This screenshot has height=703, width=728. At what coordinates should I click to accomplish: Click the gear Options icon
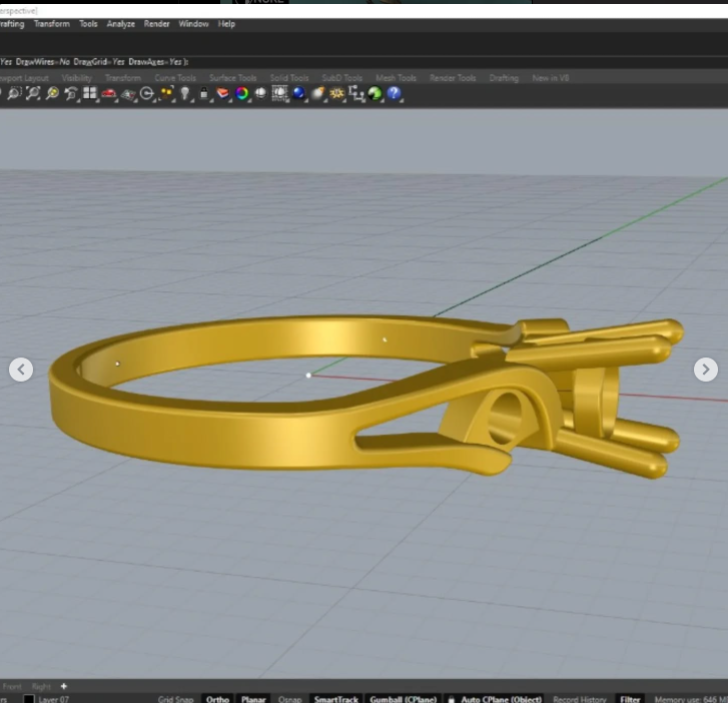(x=337, y=93)
